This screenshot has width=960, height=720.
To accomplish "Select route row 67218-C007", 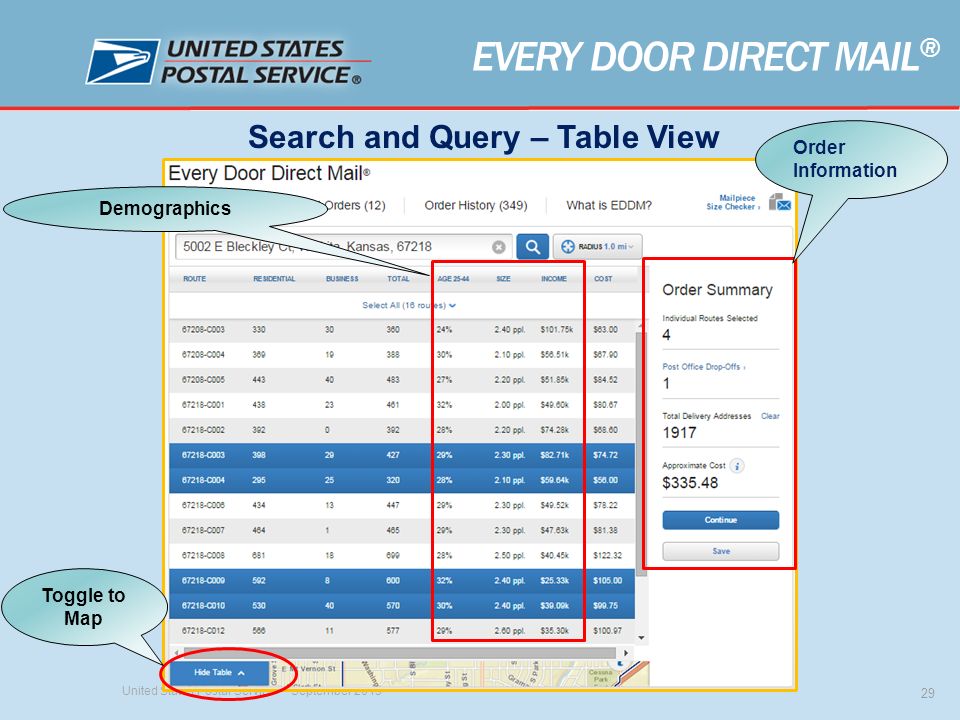I will 402,531.
